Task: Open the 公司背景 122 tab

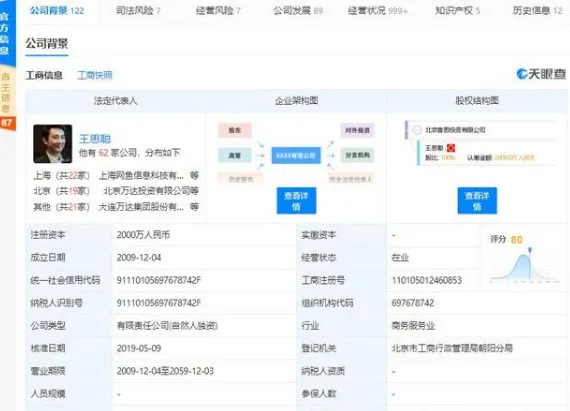Action: (x=57, y=11)
